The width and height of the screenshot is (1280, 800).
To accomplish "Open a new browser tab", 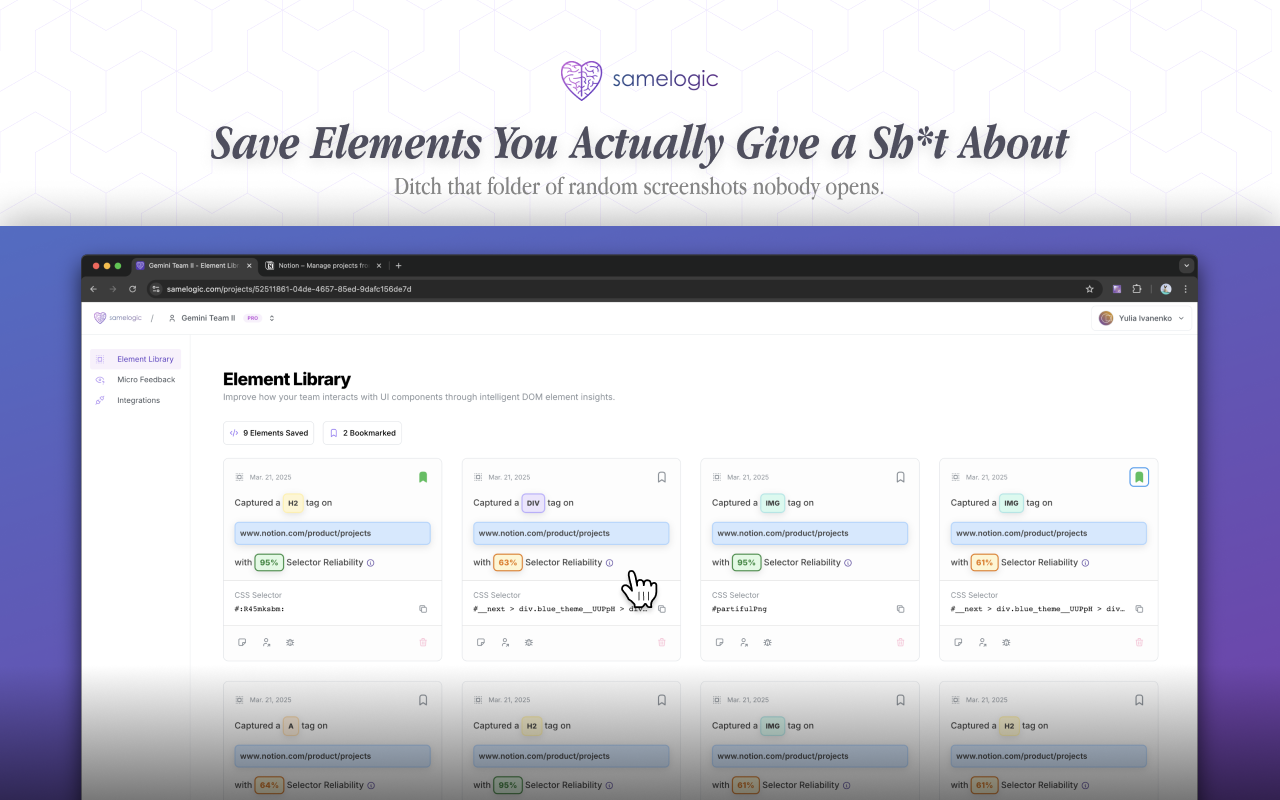I will [x=398, y=266].
